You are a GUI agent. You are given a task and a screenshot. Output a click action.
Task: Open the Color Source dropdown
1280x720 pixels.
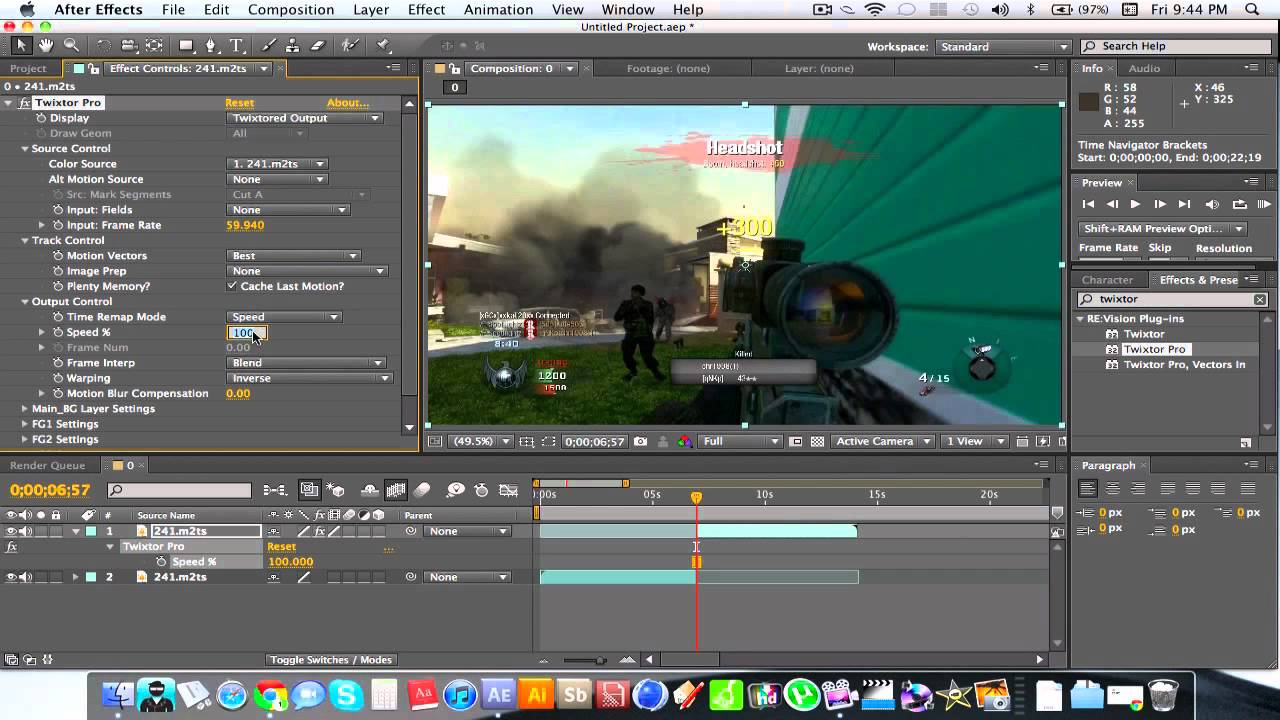(x=277, y=164)
